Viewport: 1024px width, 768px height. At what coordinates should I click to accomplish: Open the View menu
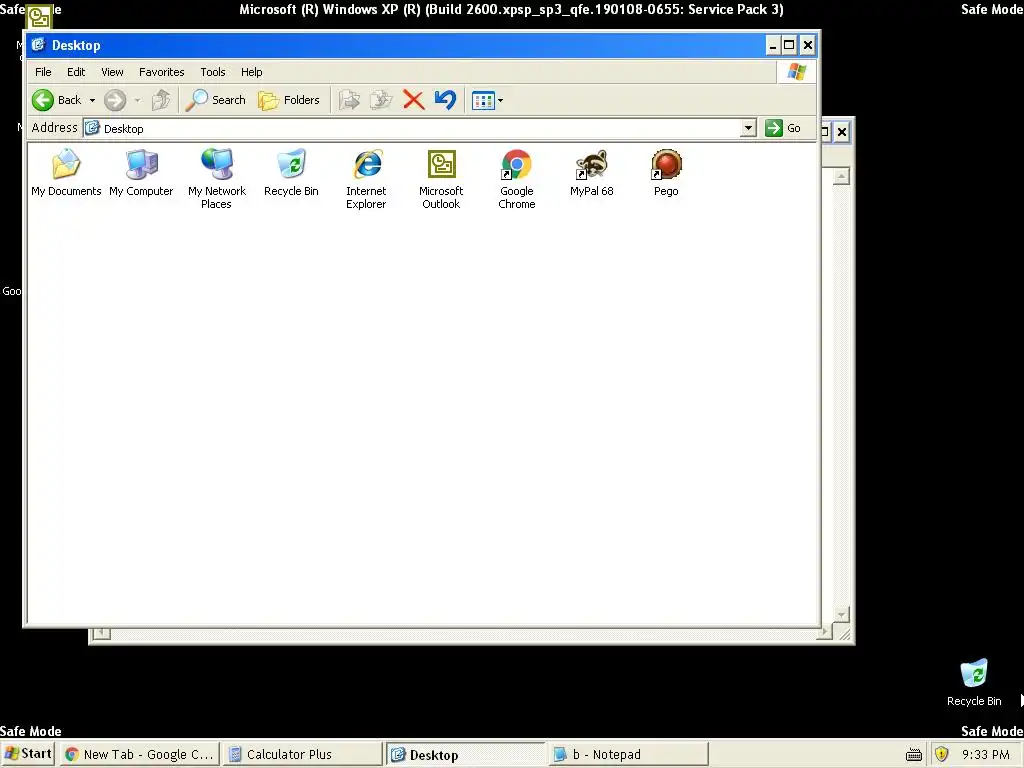[x=112, y=72]
